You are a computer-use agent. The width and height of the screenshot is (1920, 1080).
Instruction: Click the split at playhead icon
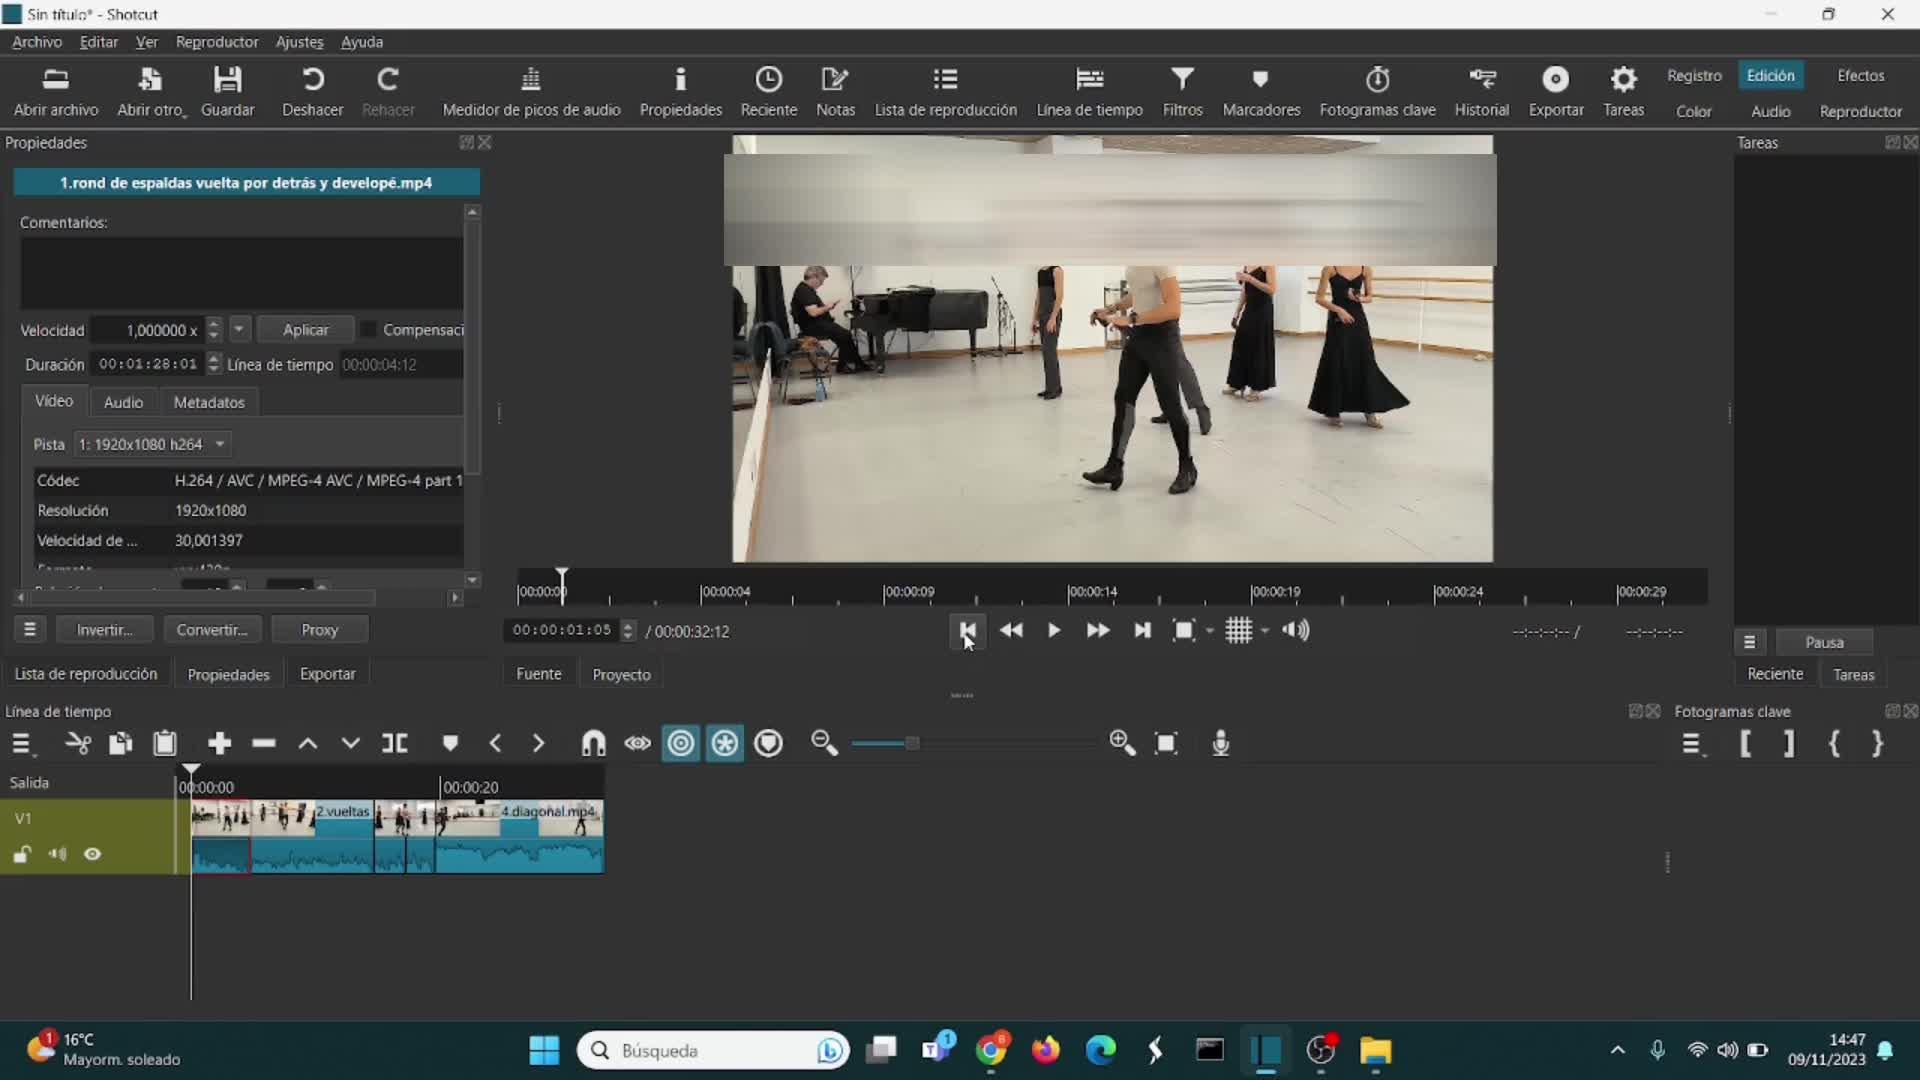[395, 743]
